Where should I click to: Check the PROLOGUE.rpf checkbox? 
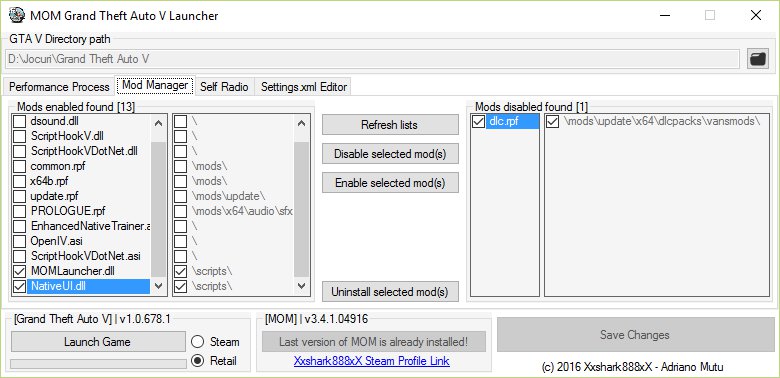(19, 211)
